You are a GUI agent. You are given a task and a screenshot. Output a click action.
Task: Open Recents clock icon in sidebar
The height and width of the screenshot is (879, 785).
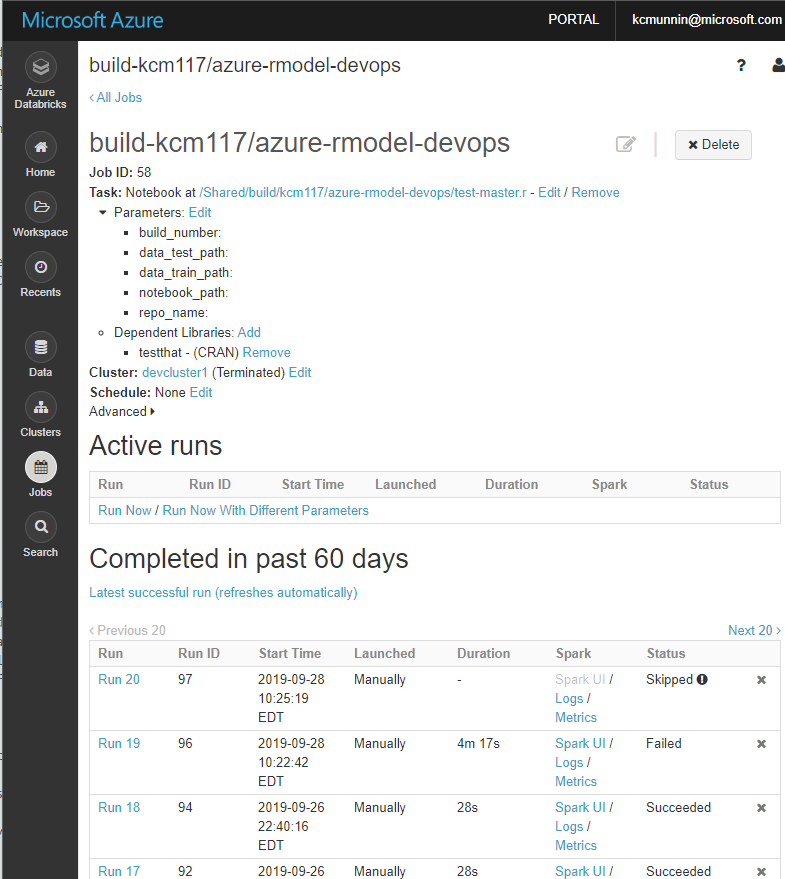click(40, 267)
